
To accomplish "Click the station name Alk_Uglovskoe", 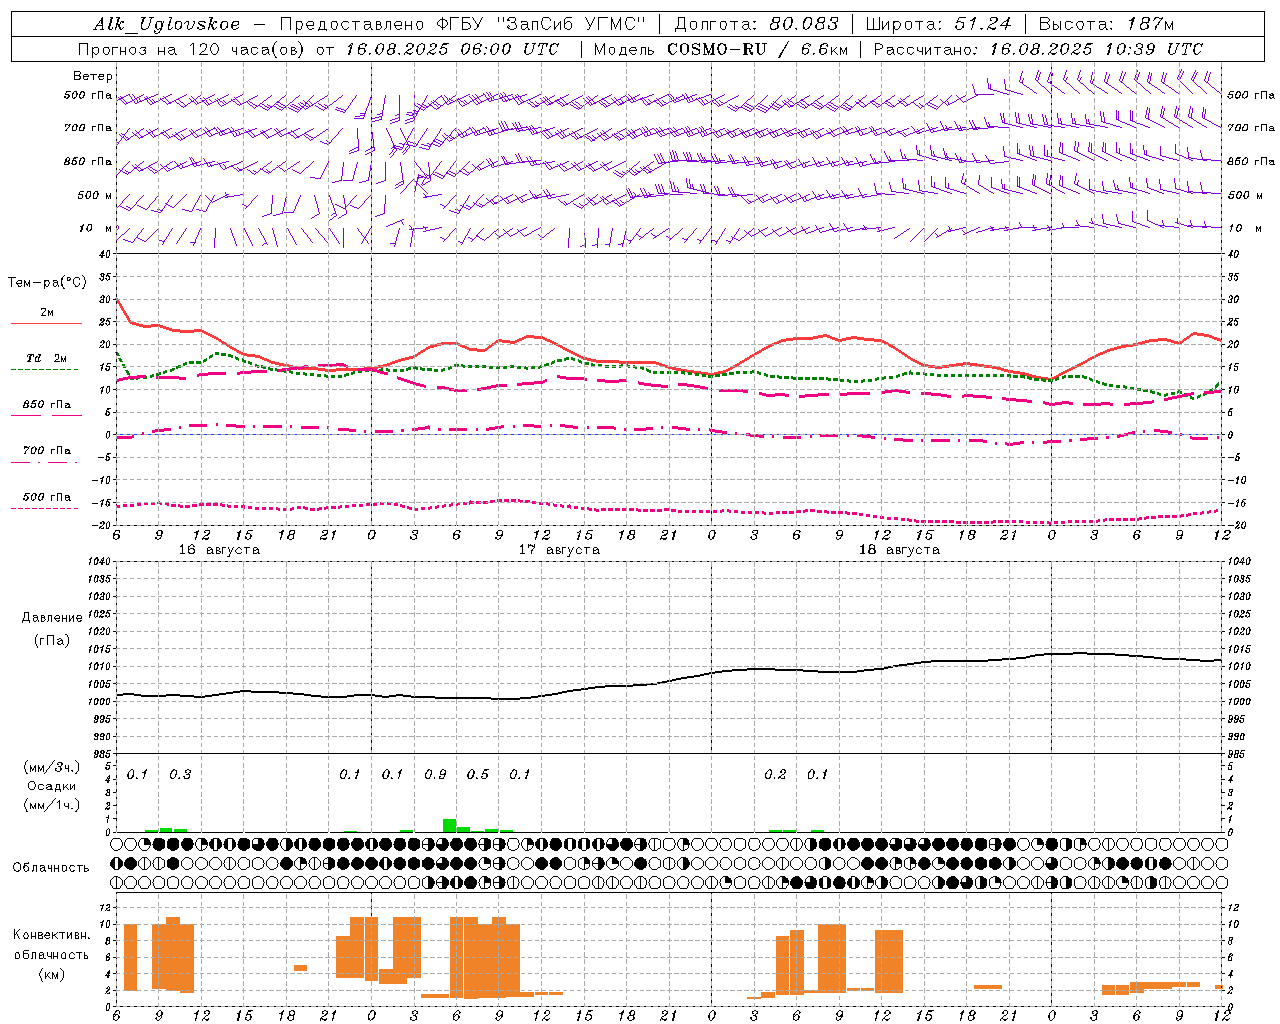I will (167, 24).
